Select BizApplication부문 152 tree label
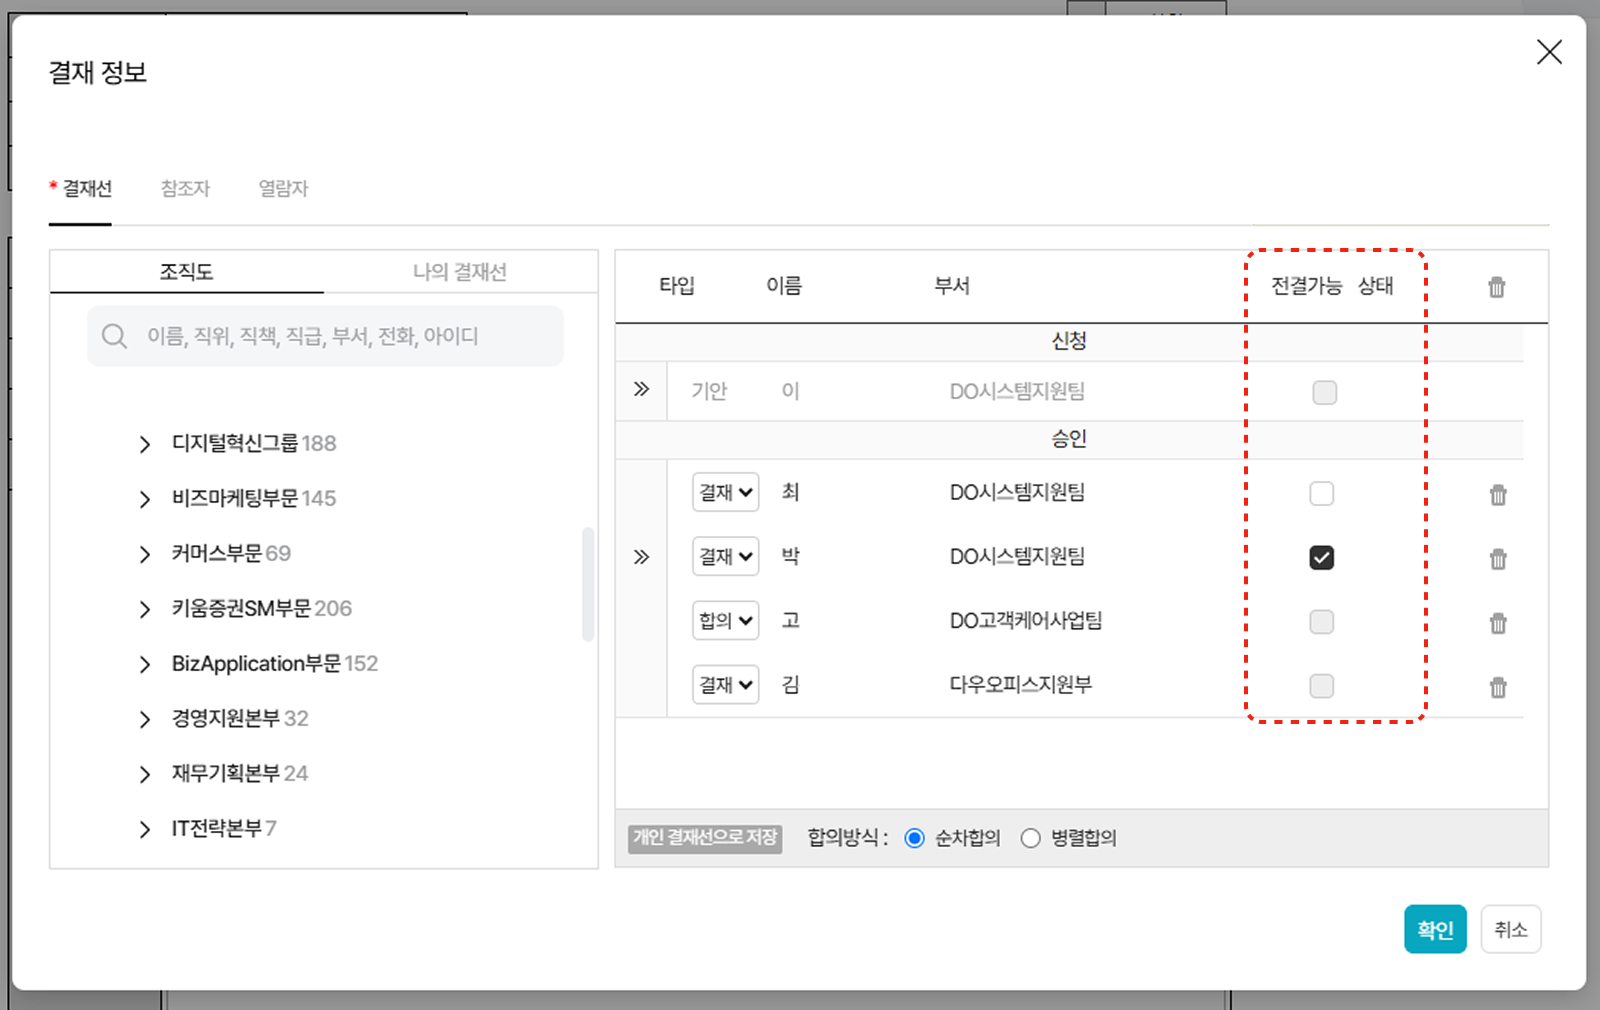Screen dimensions: 1600x1010 click(275, 663)
